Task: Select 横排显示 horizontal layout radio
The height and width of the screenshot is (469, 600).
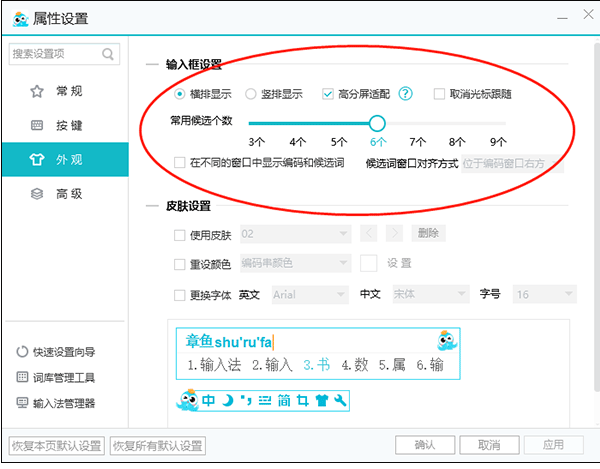Action: (x=179, y=94)
